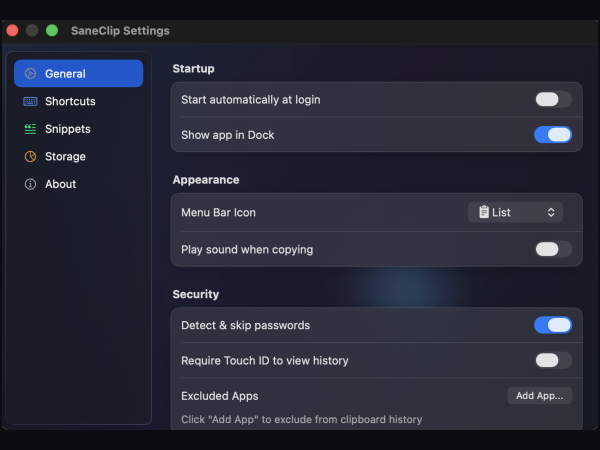Turn off Show app in Dock
Viewport: 600px width, 450px height.
(x=553, y=135)
